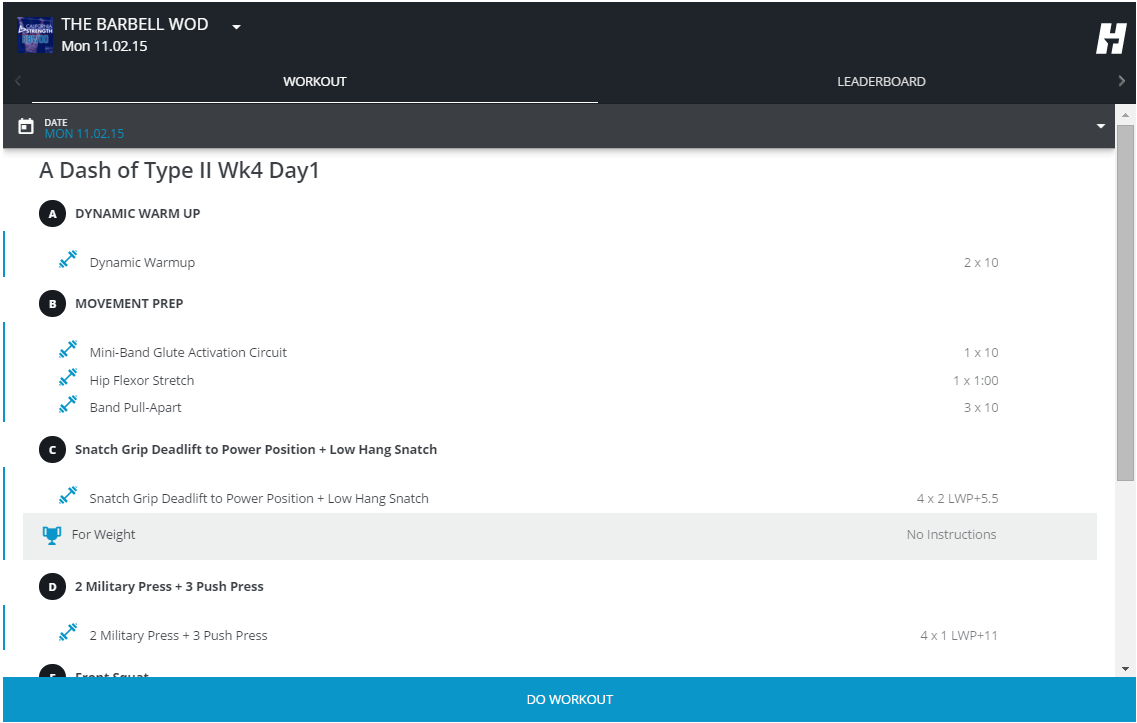The height and width of the screenshot is (723, 1137).
Task: Go to previous day with left chevron
Action: pos(18,80)
